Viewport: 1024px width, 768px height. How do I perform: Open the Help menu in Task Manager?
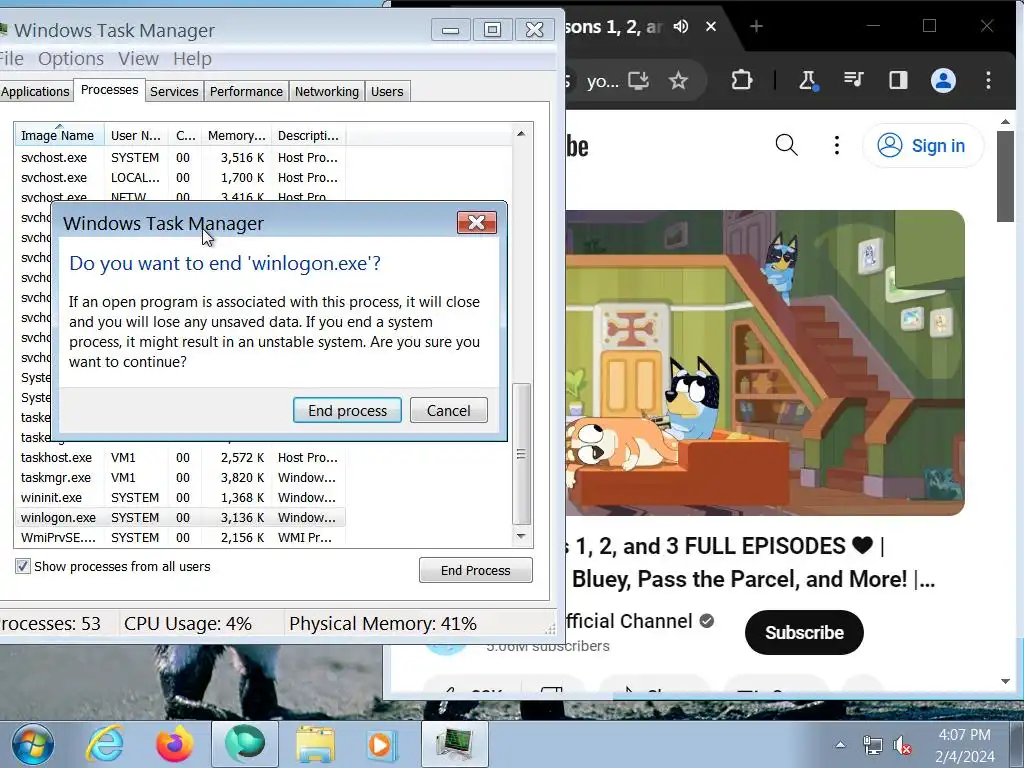pyautogui.click(x=192, y=59)
